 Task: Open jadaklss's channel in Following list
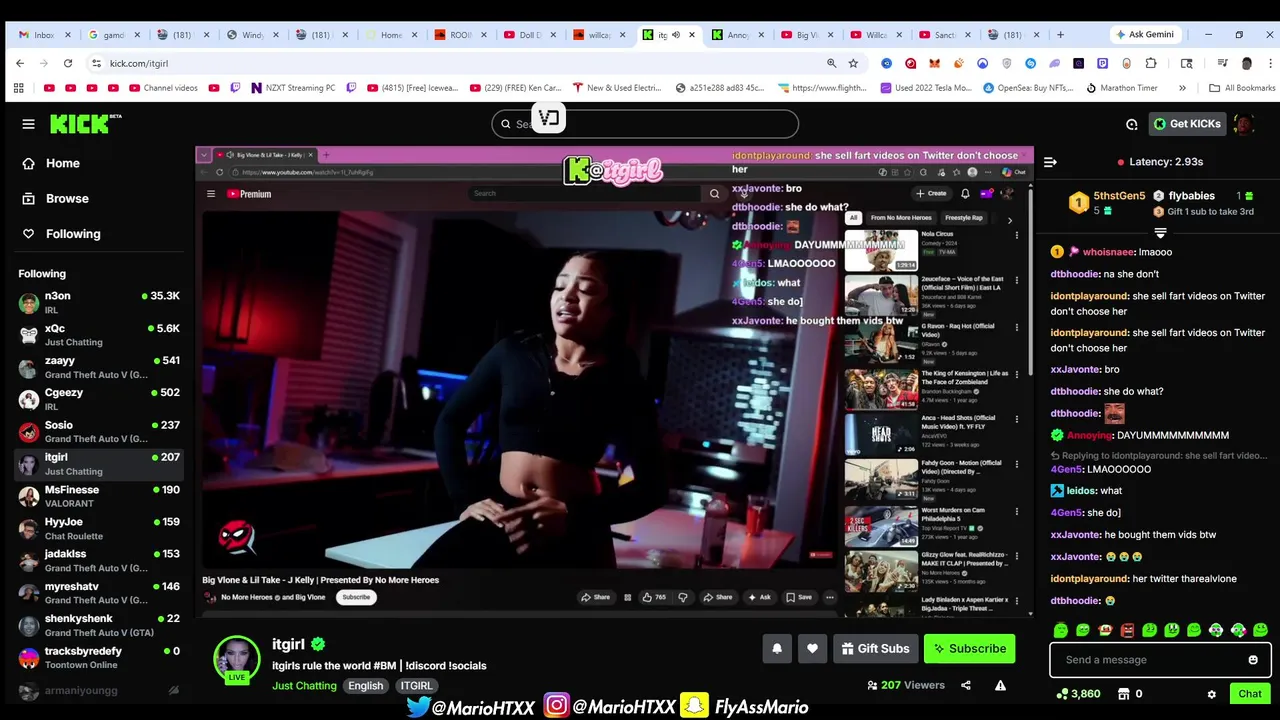[x=98, y=561]
